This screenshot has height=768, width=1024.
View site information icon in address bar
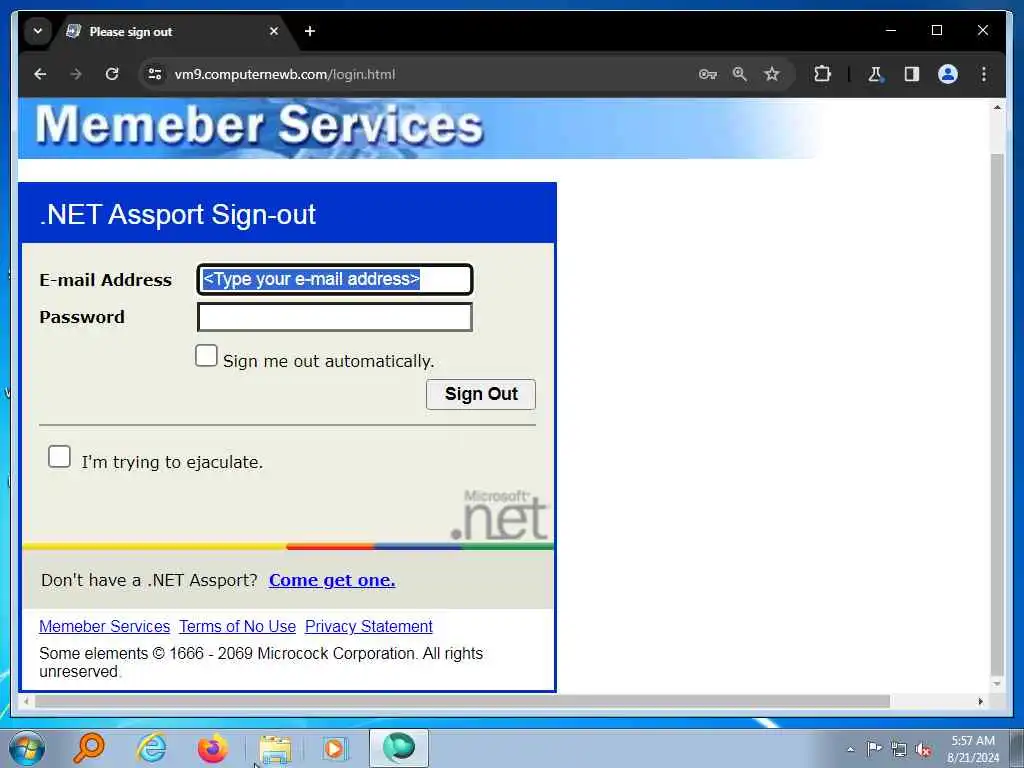[155, 74]
